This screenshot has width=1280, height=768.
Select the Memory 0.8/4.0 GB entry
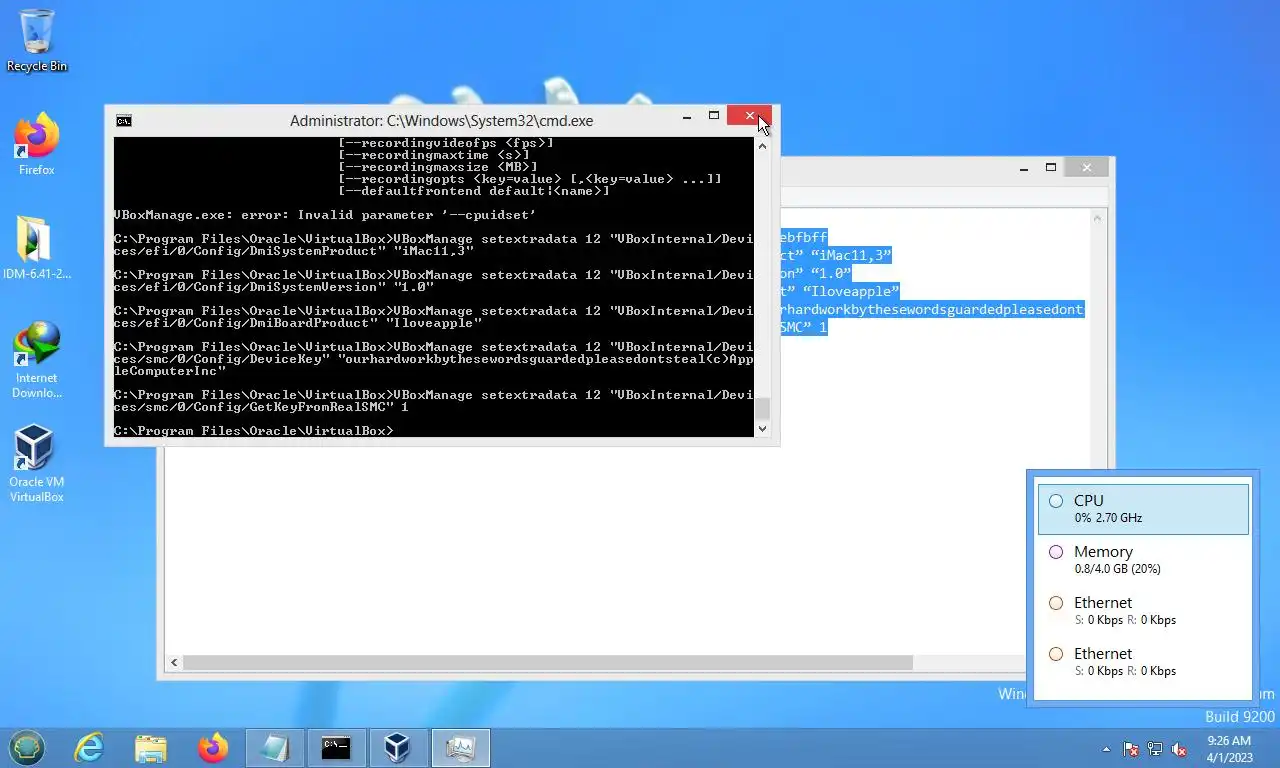click(1143, 560)
